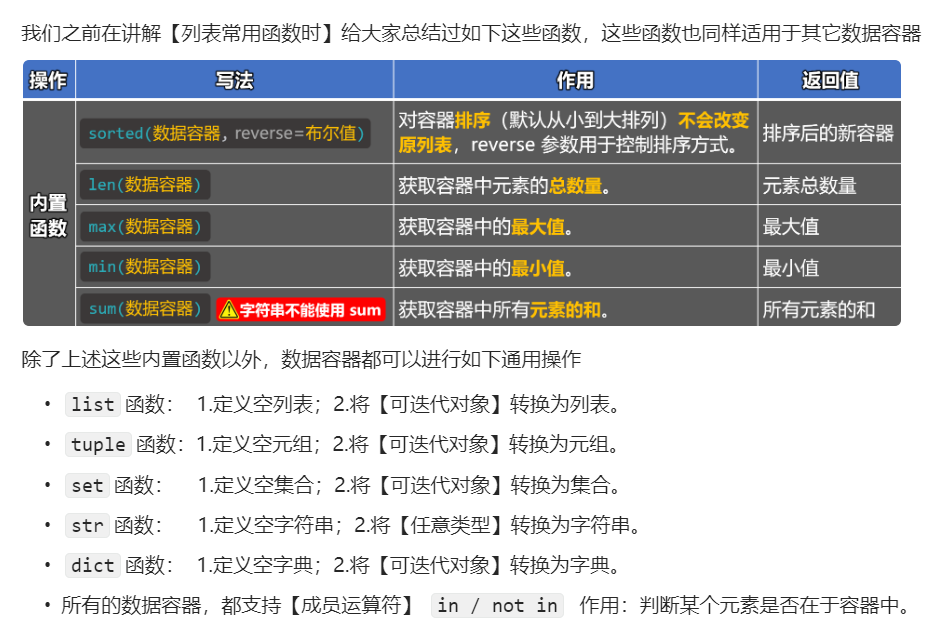Click the text 【列表常用函数时】 in the first paragraph
950x634 pixels.
click(251, 33)
